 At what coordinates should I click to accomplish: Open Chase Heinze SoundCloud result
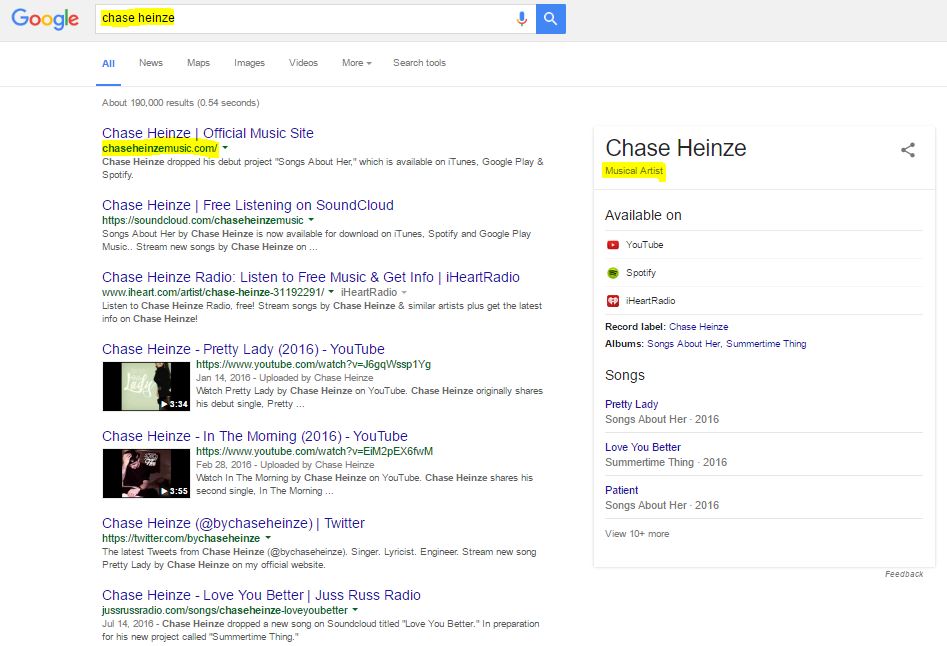point(248,205)
